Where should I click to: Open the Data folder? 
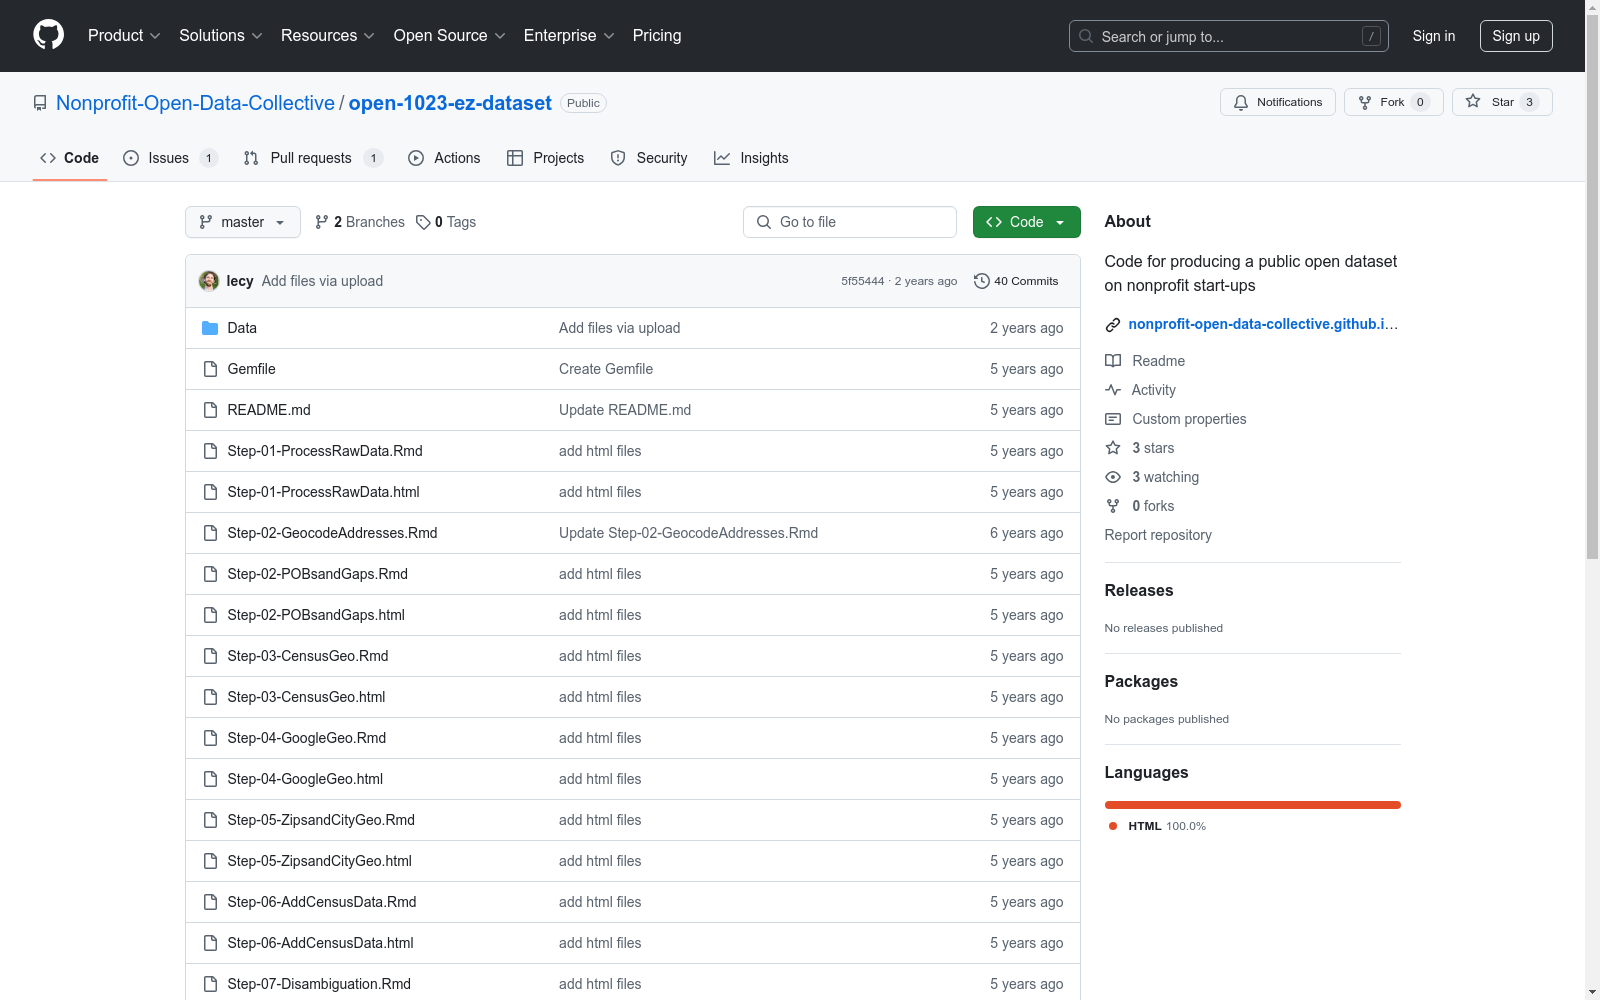242,328
